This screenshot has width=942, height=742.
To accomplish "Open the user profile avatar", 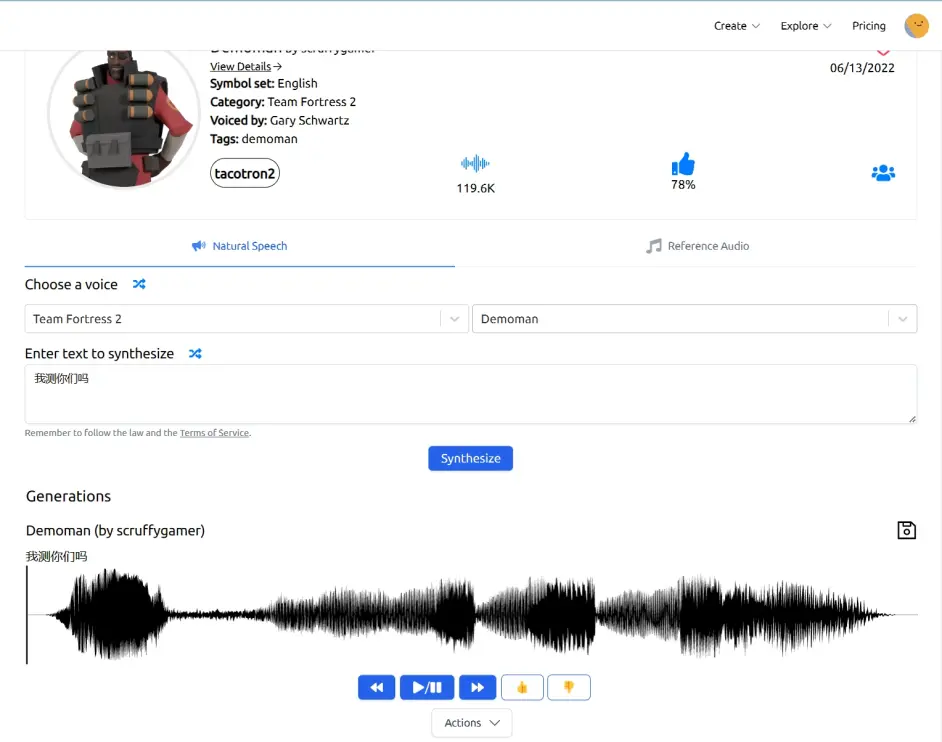I will pyautogui.click(x=916, y=26).
